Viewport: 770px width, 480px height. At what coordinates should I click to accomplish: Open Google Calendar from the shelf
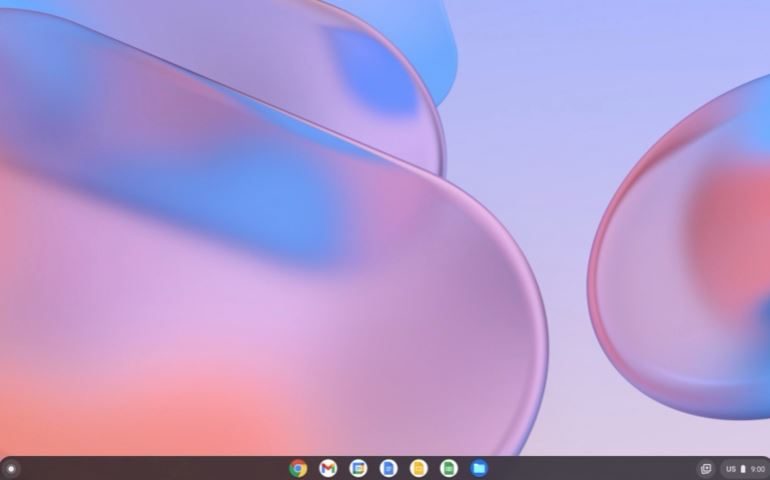(x=358, y=468)
